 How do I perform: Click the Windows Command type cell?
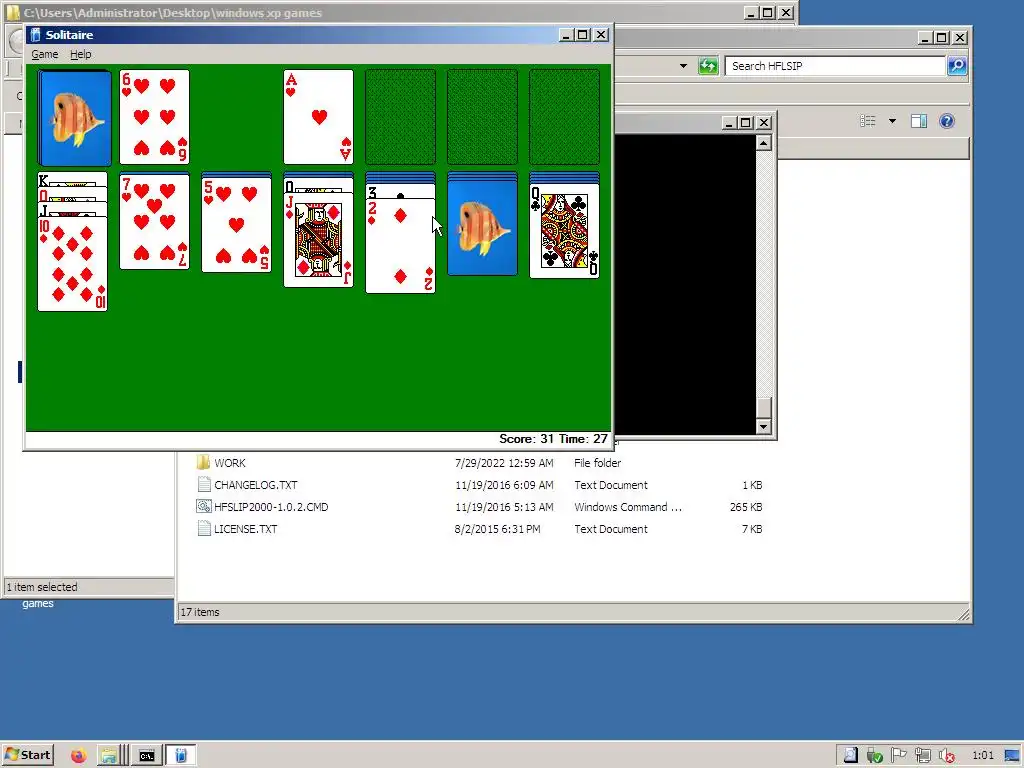(x=628, y=507)
